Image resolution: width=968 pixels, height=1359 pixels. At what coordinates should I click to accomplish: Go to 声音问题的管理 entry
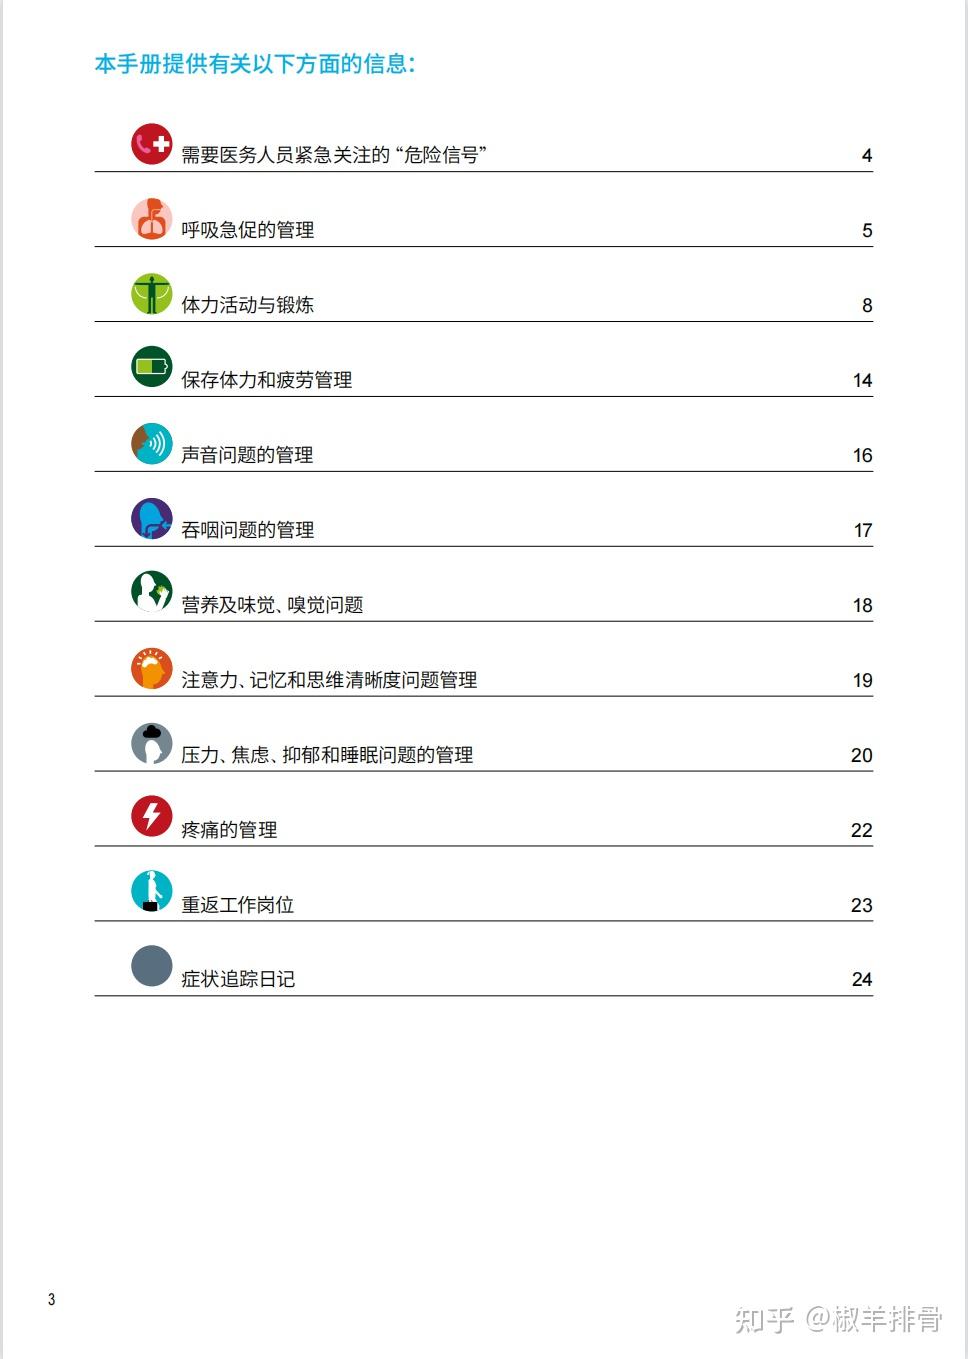(248, 455)
